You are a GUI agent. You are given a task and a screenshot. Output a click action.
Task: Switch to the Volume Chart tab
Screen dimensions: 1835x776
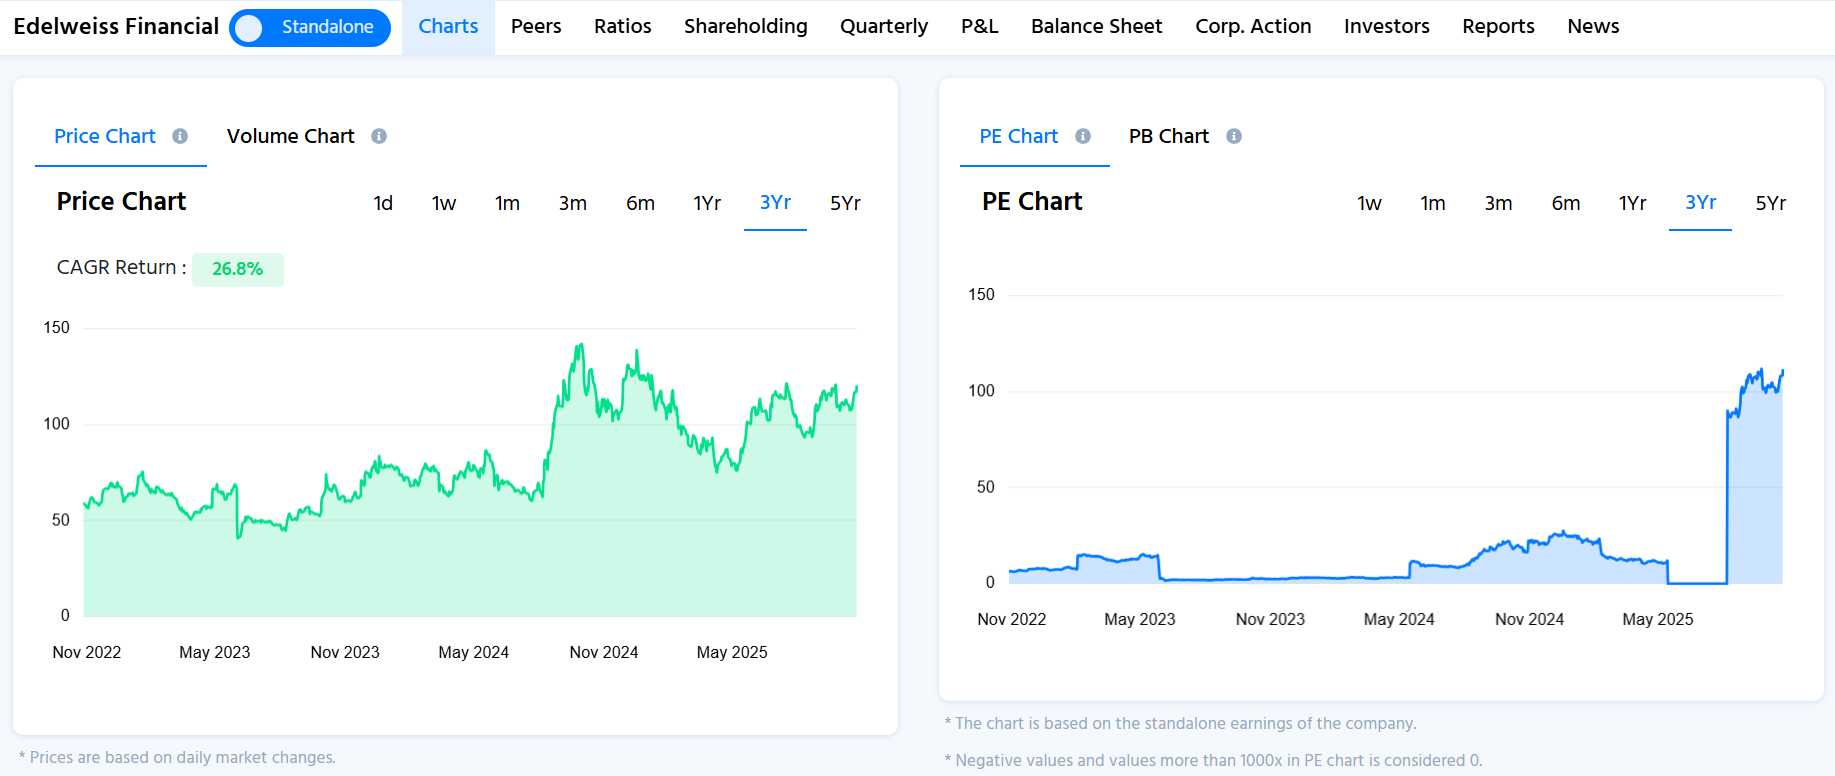click(x=290, y=136)
